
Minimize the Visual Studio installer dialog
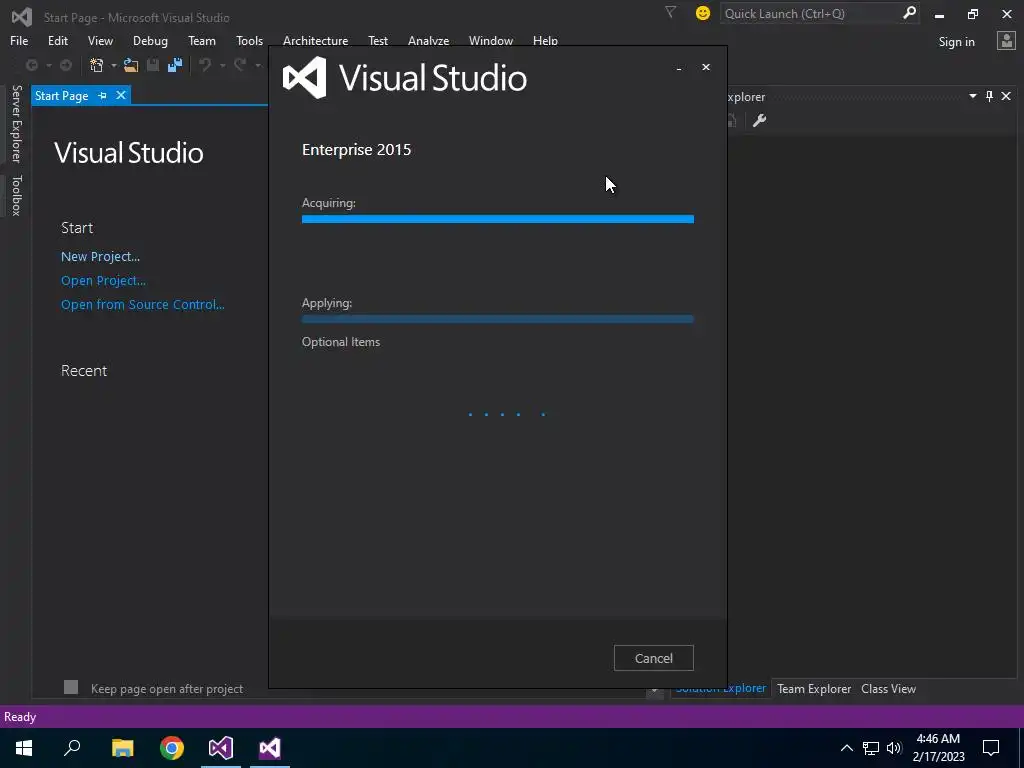(679, 68)
